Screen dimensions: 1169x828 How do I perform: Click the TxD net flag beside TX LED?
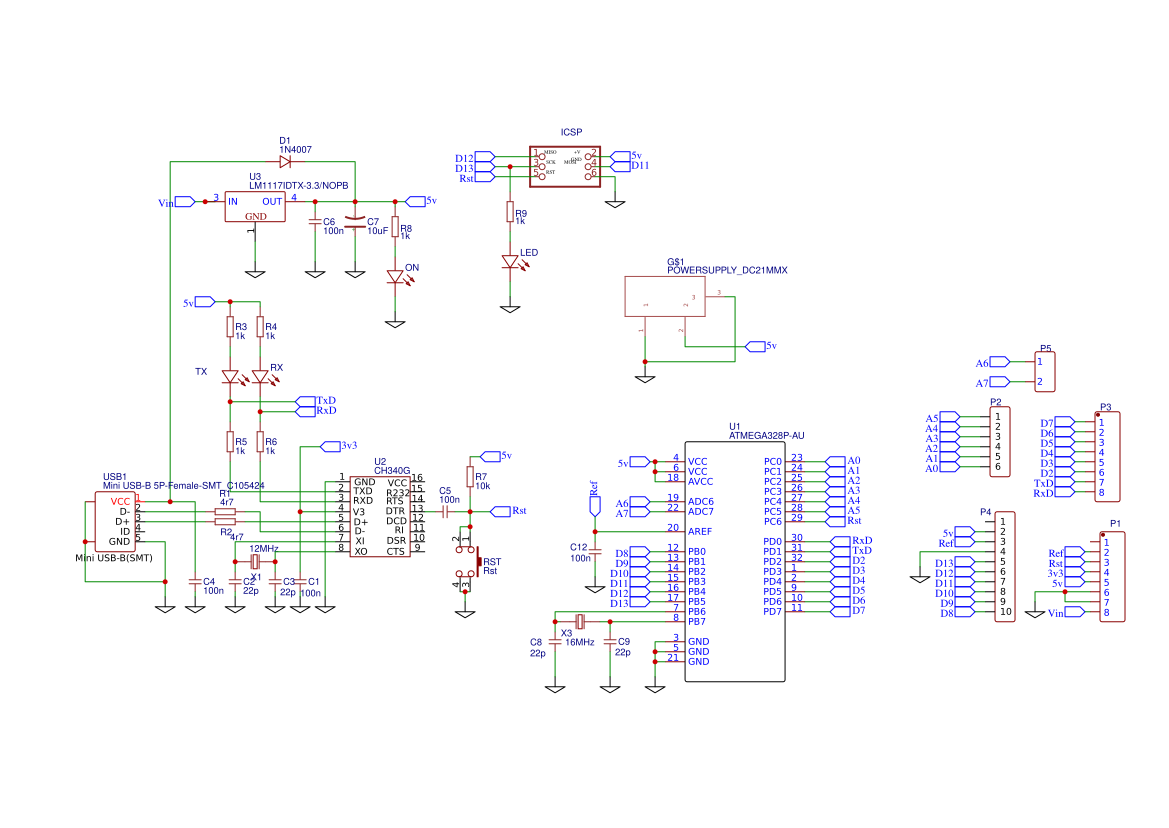coord(306,401)
